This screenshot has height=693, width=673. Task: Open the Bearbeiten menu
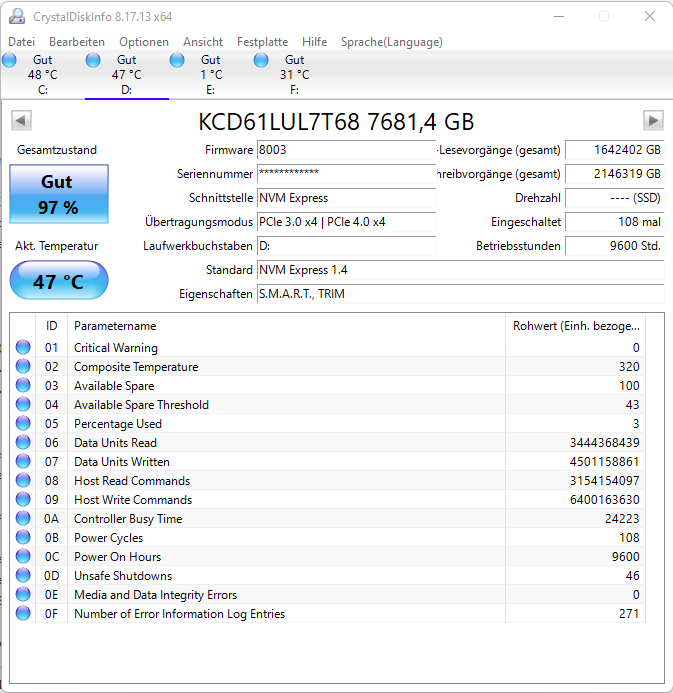point(77,42)
